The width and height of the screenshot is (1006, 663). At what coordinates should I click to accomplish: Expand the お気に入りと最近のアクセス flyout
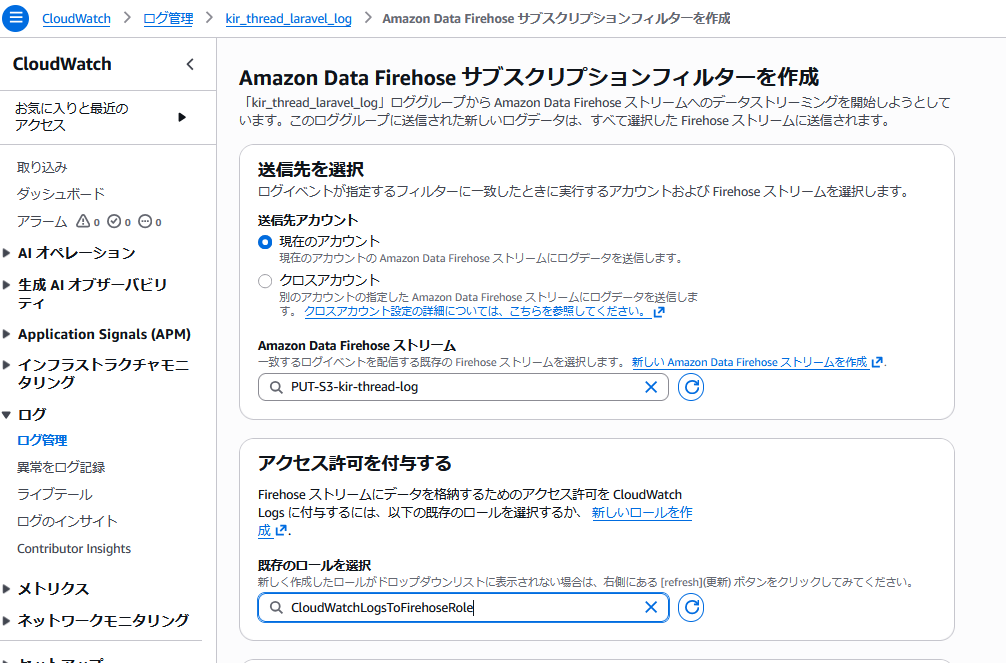pos(182,117)
